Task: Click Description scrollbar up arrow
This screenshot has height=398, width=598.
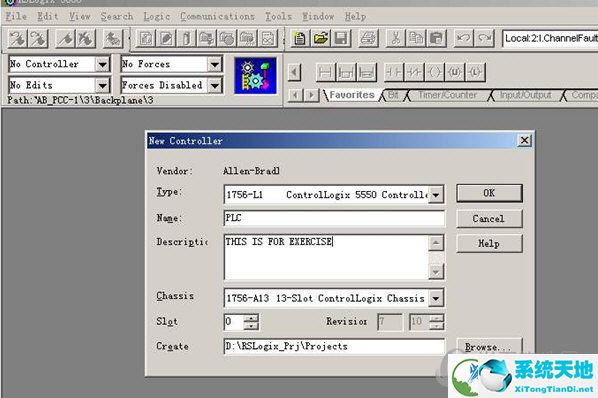Action: point(436,243)
